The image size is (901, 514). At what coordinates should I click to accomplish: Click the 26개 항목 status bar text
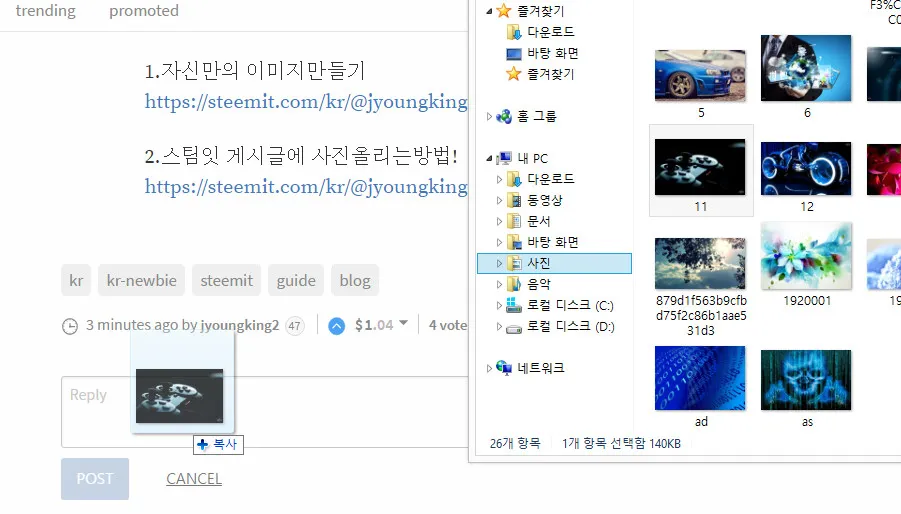(x=515, y=443)
